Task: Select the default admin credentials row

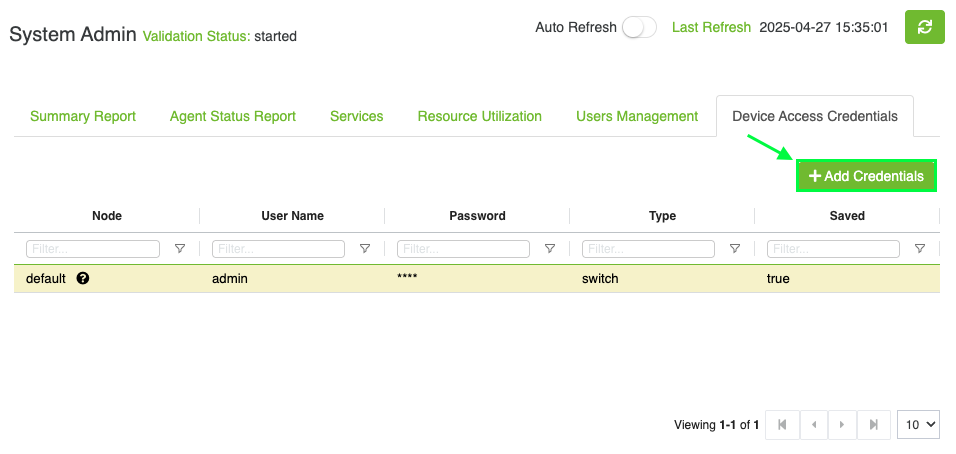Action: click(x=477, y=279)
